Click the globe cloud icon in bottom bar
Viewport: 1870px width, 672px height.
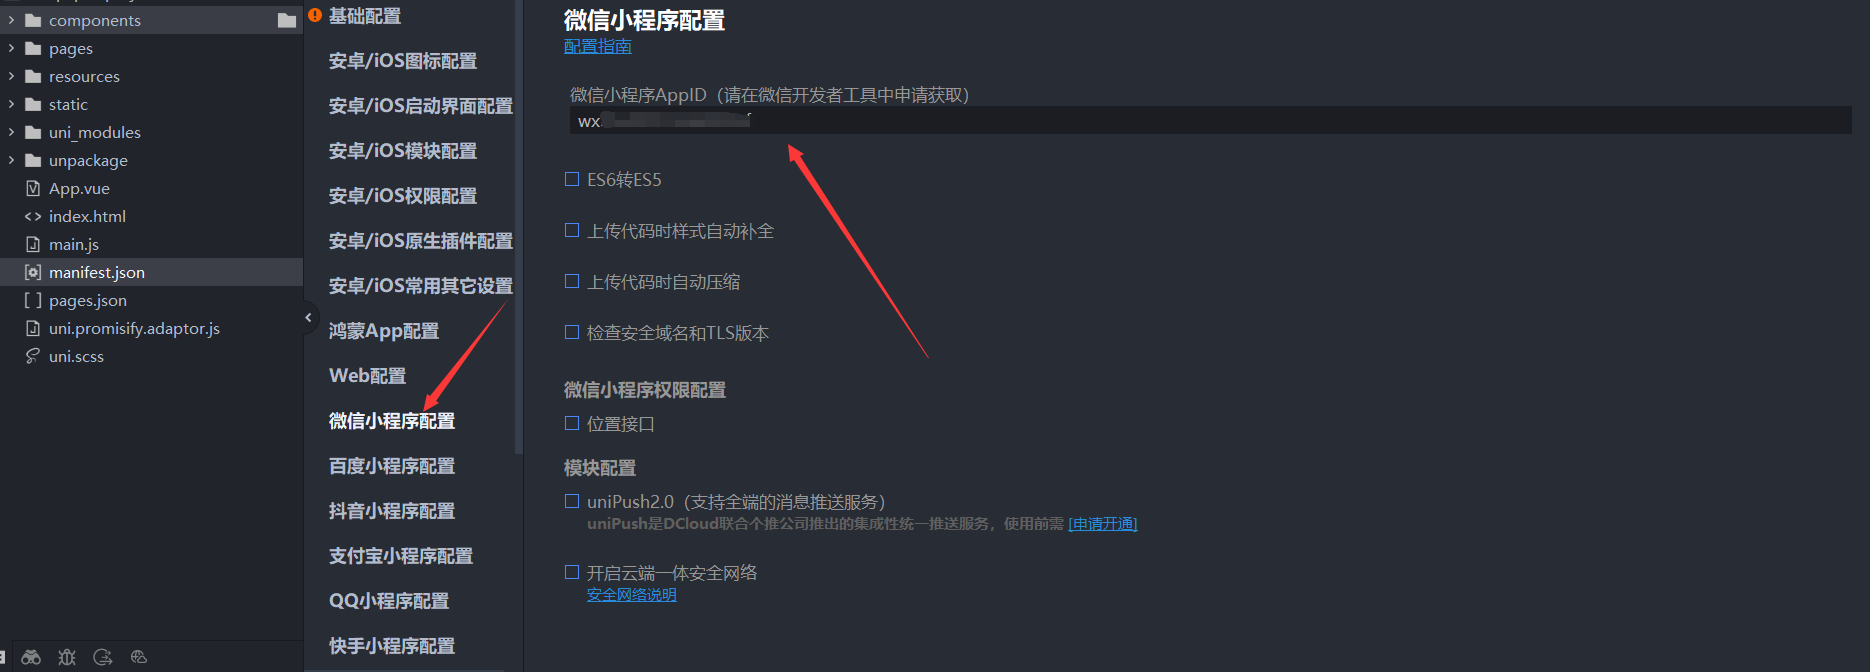(x=139, y=657)
